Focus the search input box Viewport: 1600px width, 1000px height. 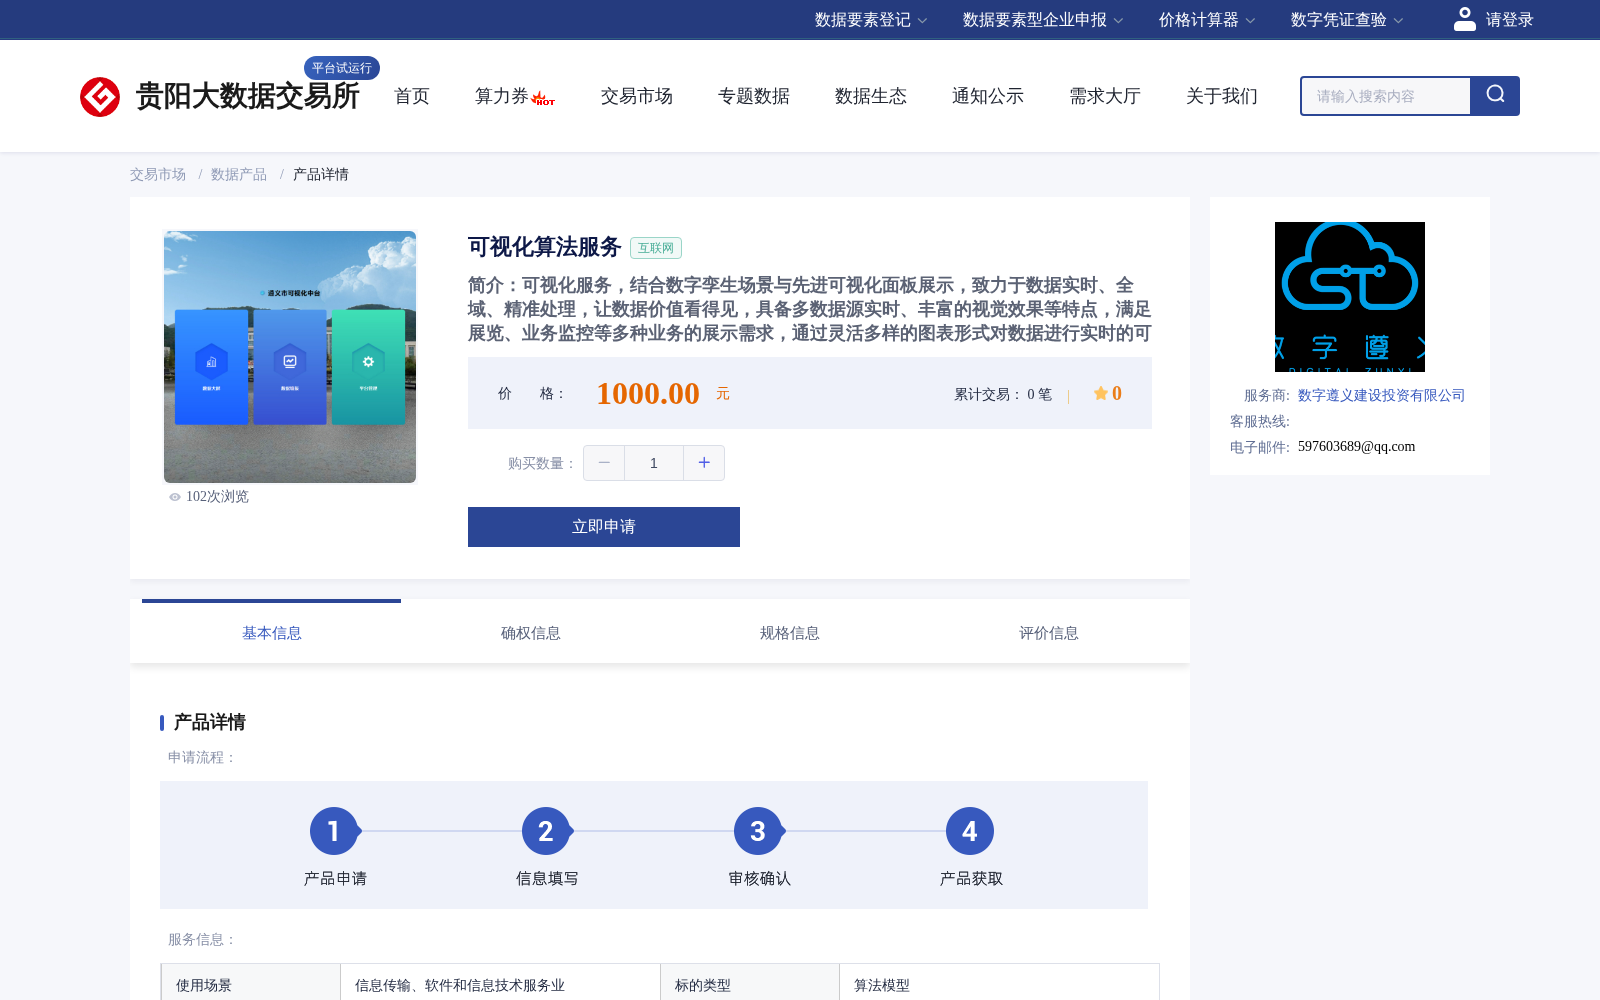pyautogui.click(x=1386, y=96)
